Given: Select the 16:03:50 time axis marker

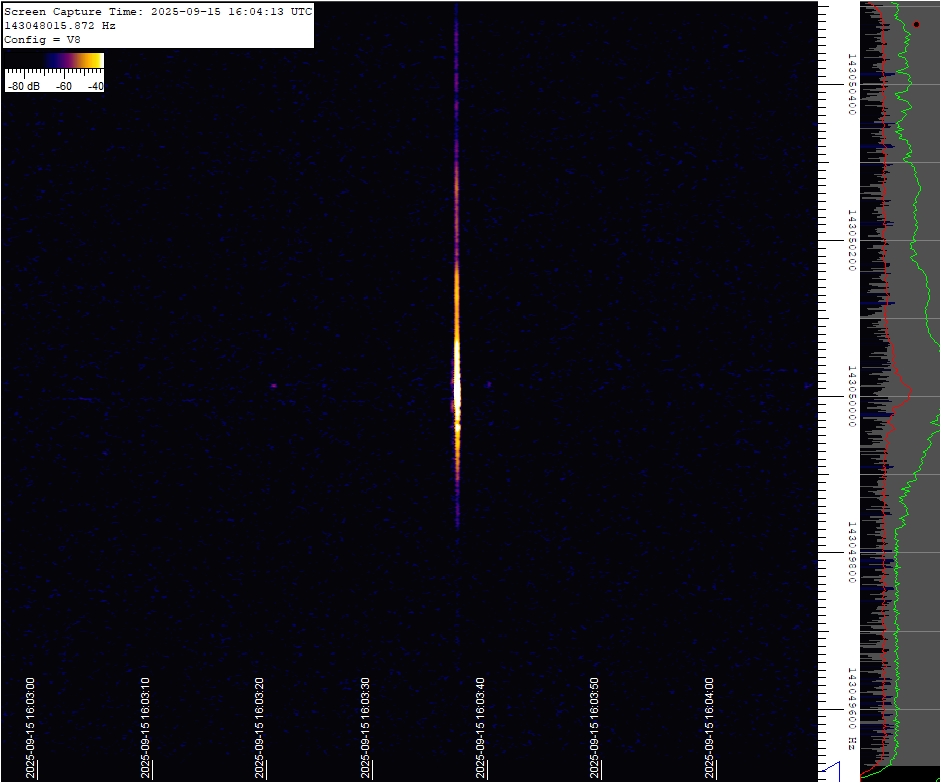Looking at the screenshot, I should pos(594,728).
